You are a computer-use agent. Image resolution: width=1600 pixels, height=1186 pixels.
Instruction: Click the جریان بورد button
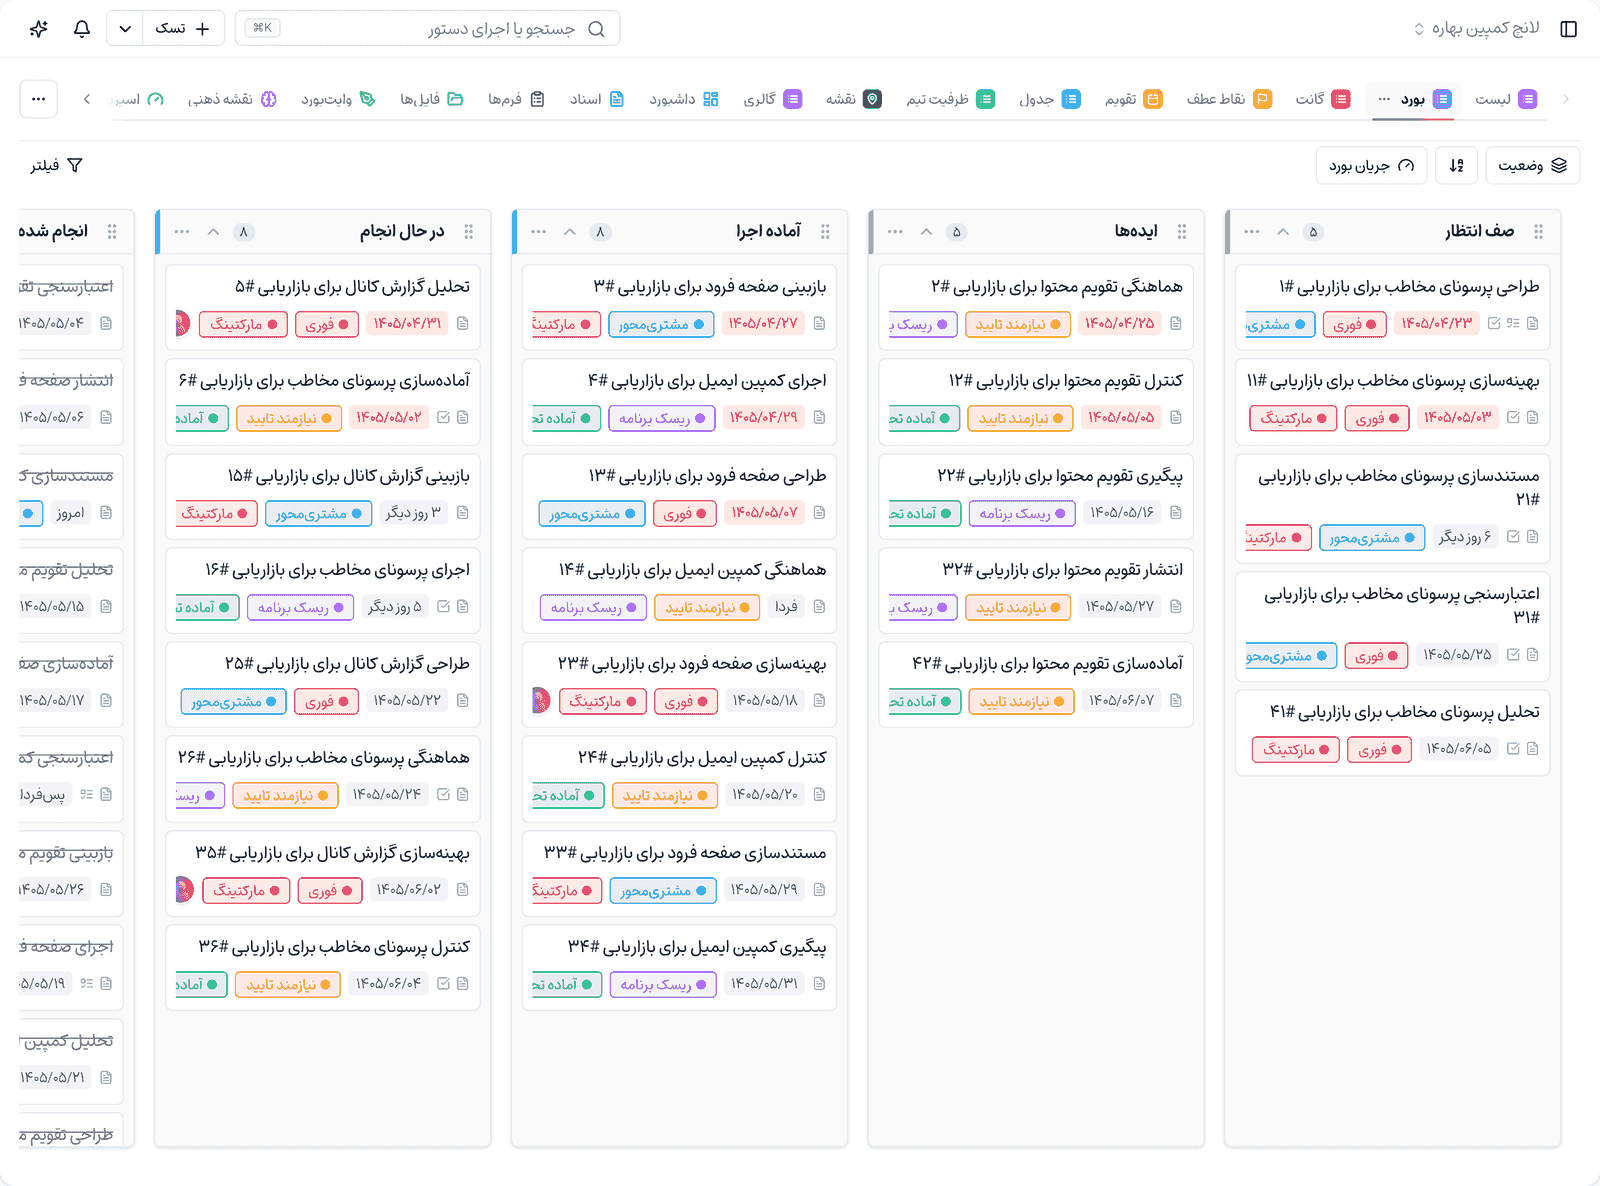tap(1371, 166)
